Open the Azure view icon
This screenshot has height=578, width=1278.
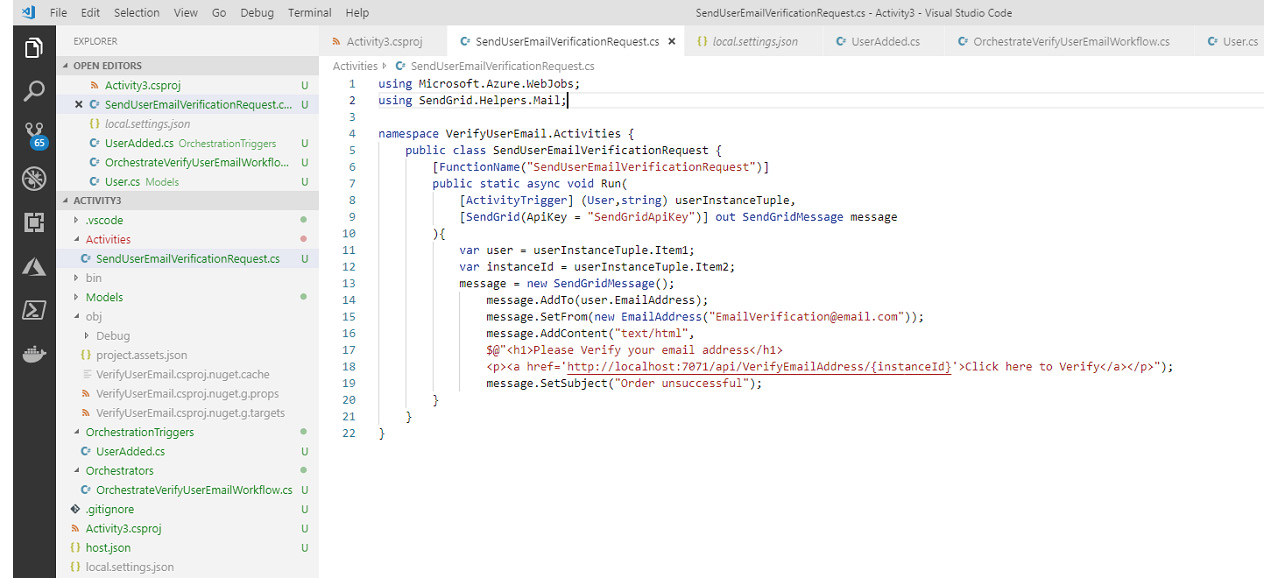point(34,267)
